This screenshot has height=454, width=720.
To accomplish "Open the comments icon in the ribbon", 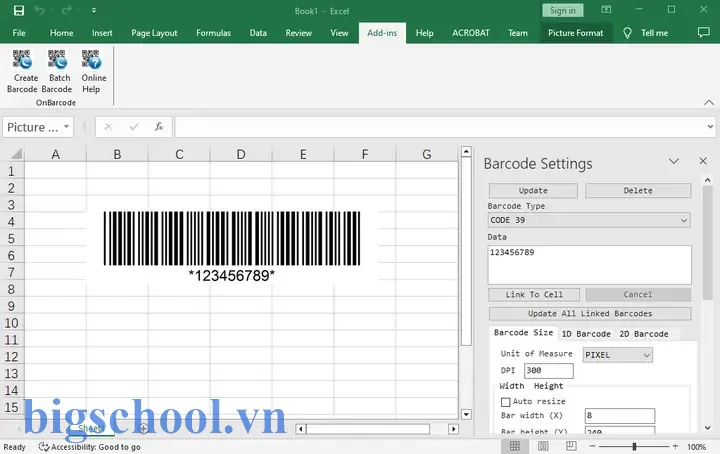I will click(x=703, y=33).
